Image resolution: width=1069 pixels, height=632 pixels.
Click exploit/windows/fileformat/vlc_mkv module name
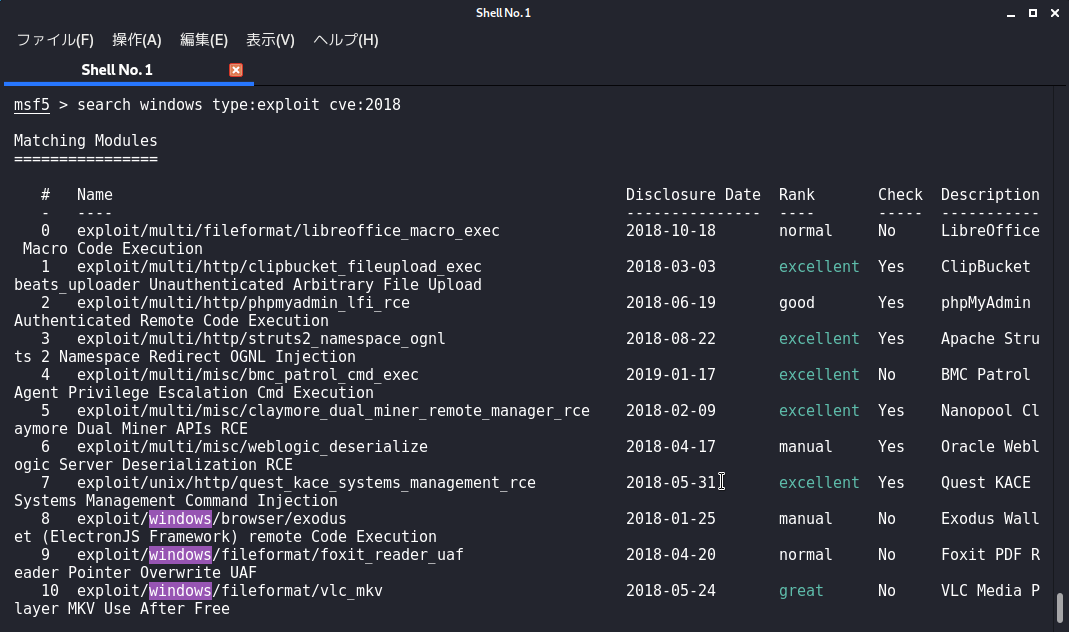pyautogui.click(x=230, y=591)
